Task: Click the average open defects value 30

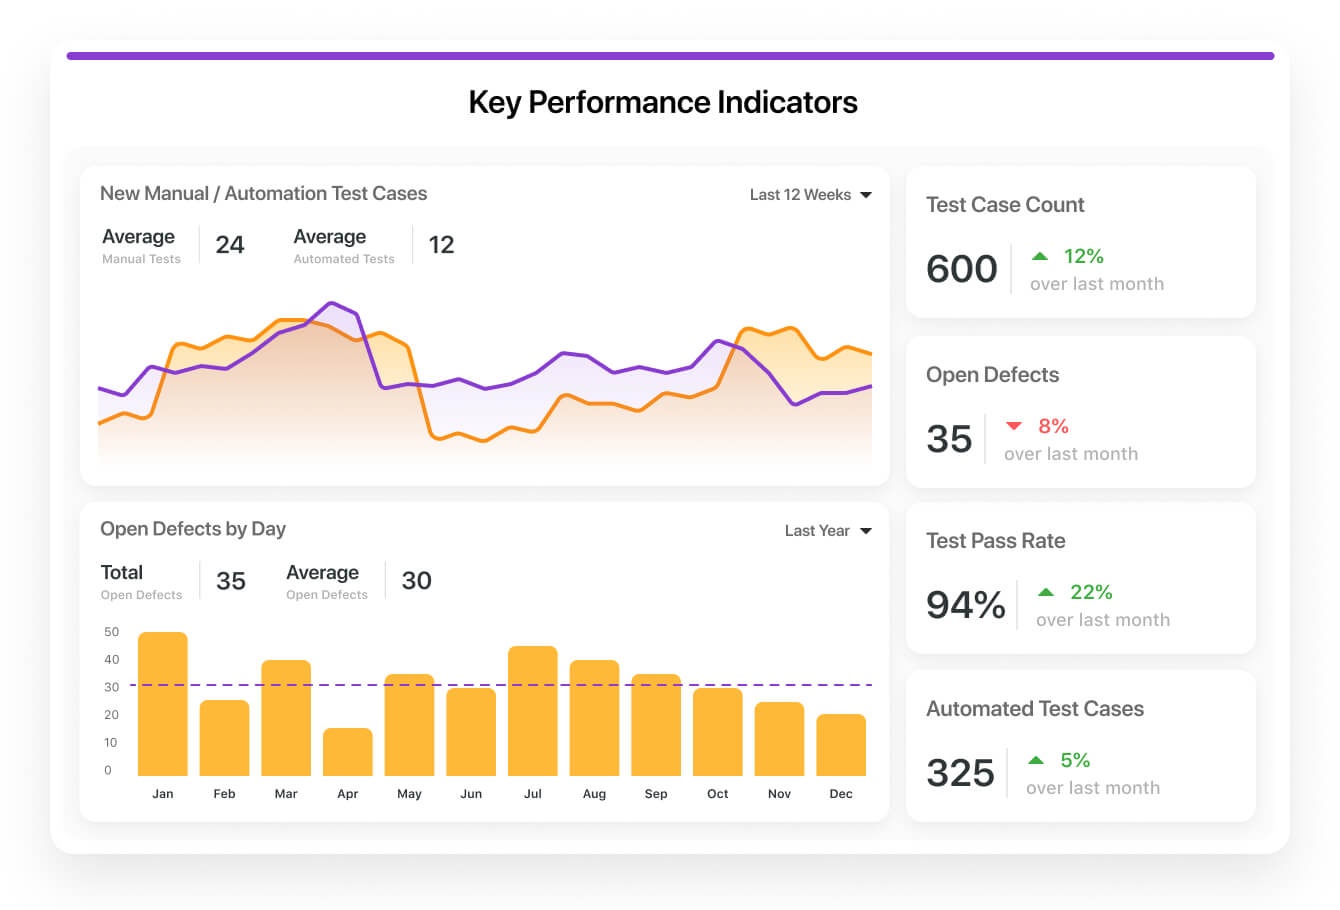Action: pyautogui.click(x=417, y=581)
